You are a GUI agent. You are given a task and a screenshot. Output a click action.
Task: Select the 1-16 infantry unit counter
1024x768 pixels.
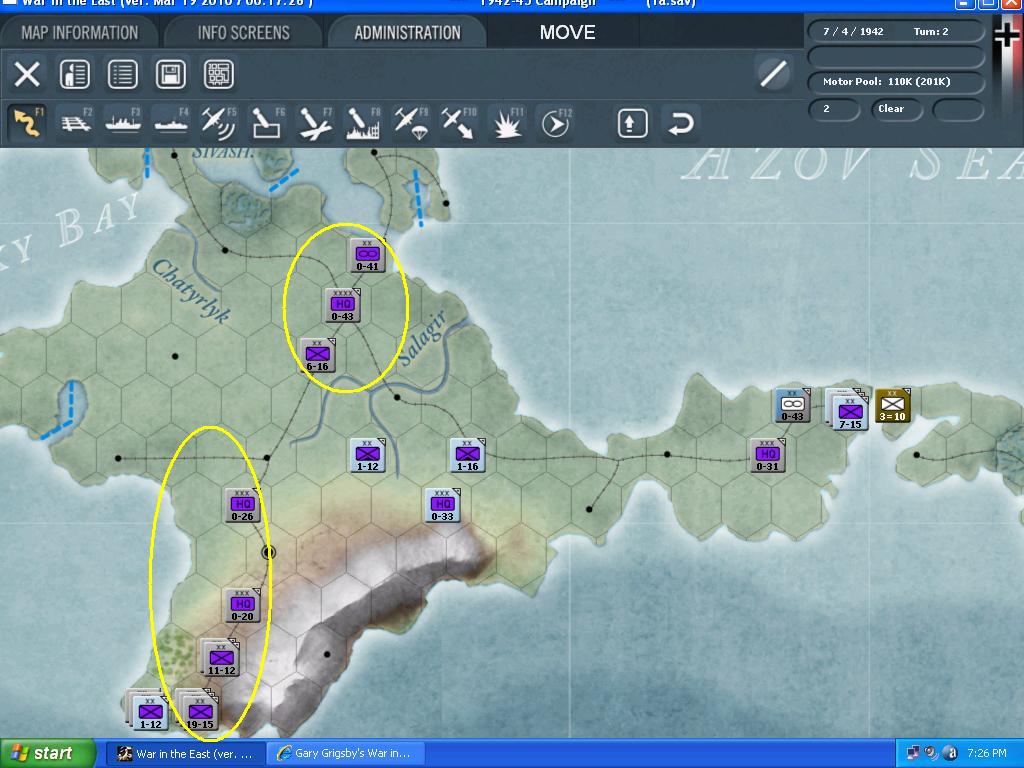(468, 455)
